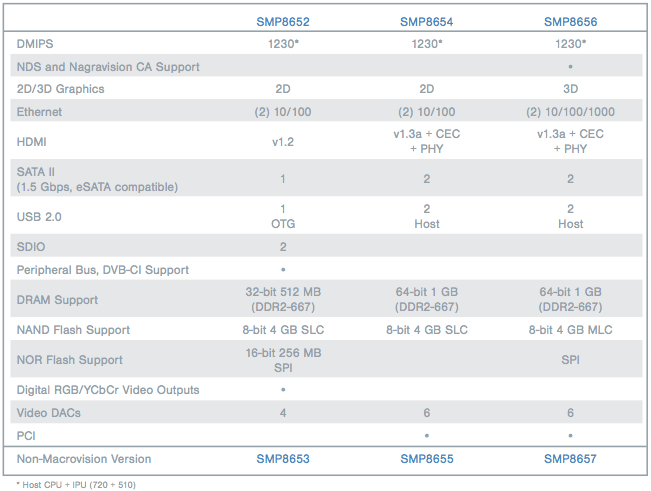Image resolution: width=651 pixels, height=491 pixels.
Task: Click the v1.2 HDMI value
Action: (283, 142)
